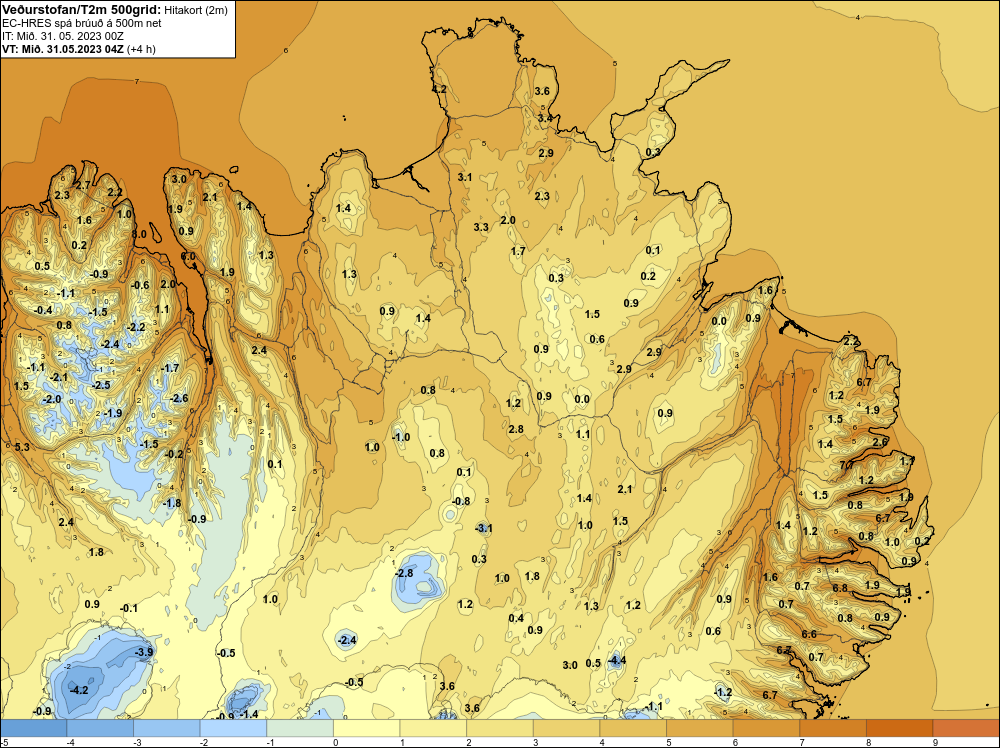Click the '-3.9' temperature value on the map
The width and height of the screenshot is (1000, 748).
pos(144,652)
